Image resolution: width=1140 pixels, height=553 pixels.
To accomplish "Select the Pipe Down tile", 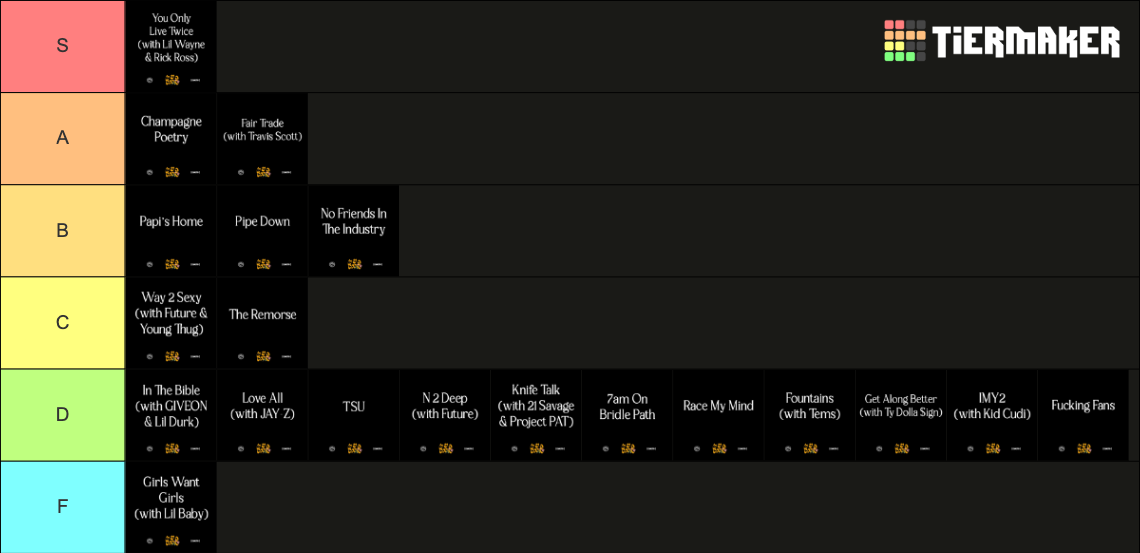I will (x=262, y=230).
